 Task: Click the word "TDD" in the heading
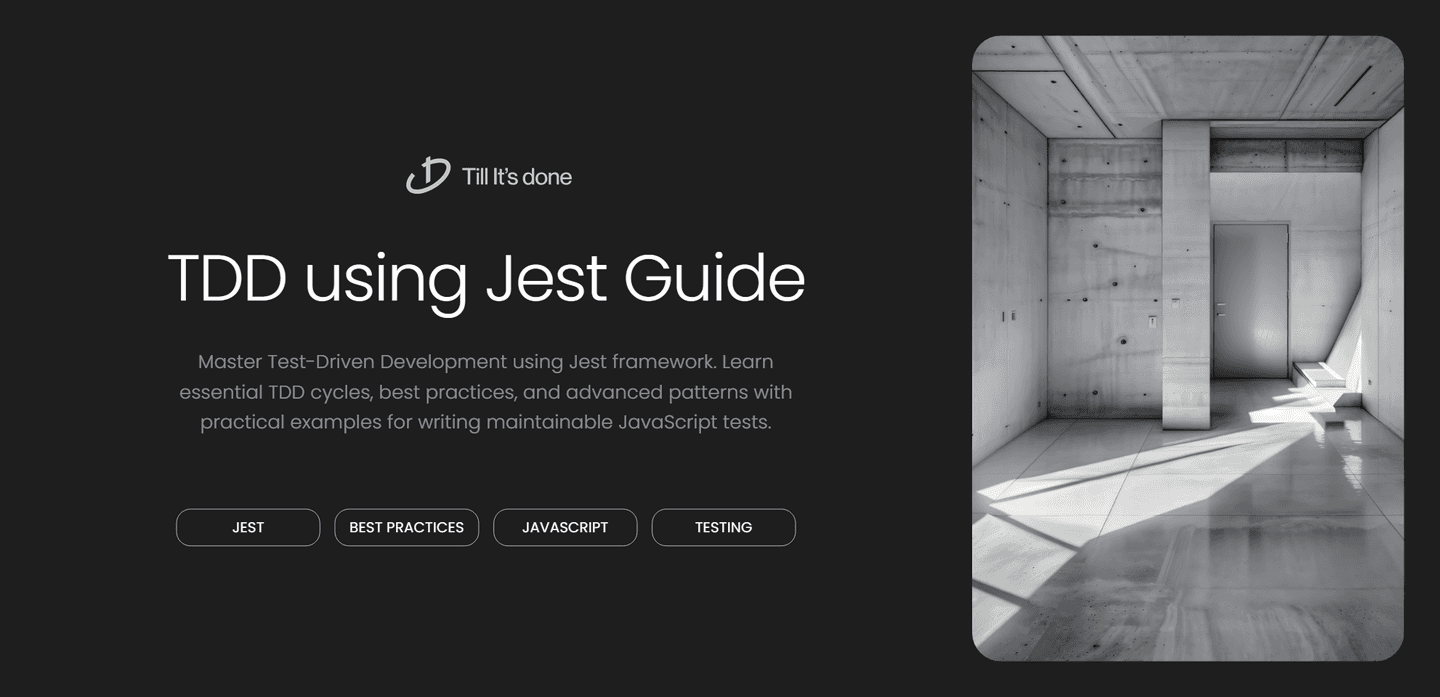tap(227, 278)
